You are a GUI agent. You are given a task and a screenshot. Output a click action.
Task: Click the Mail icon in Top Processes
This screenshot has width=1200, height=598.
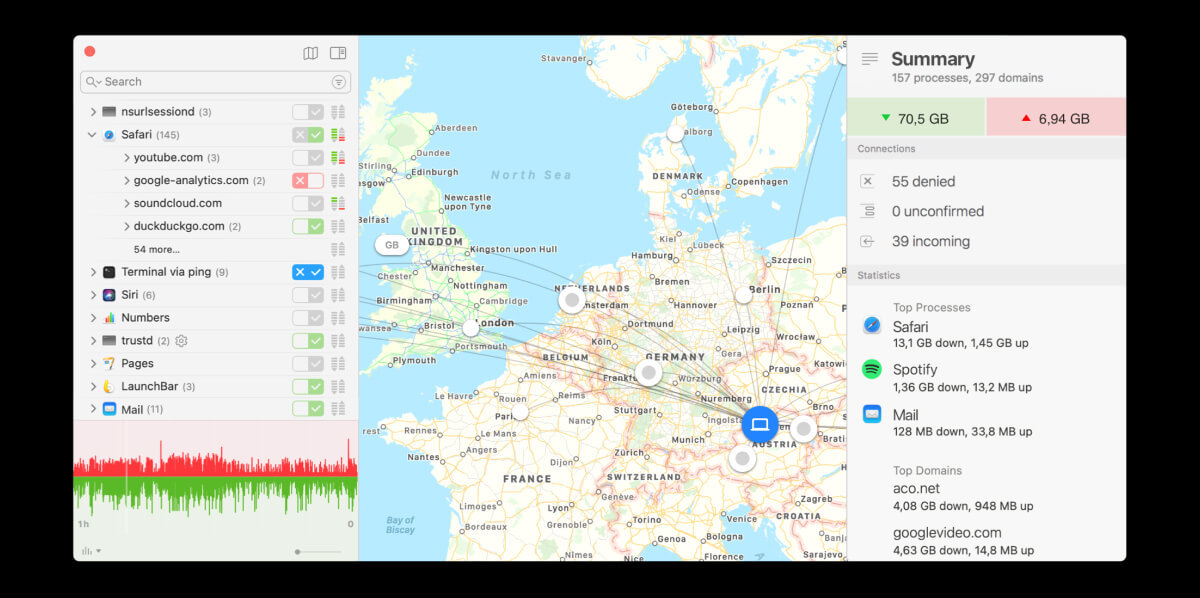(872, 413)
